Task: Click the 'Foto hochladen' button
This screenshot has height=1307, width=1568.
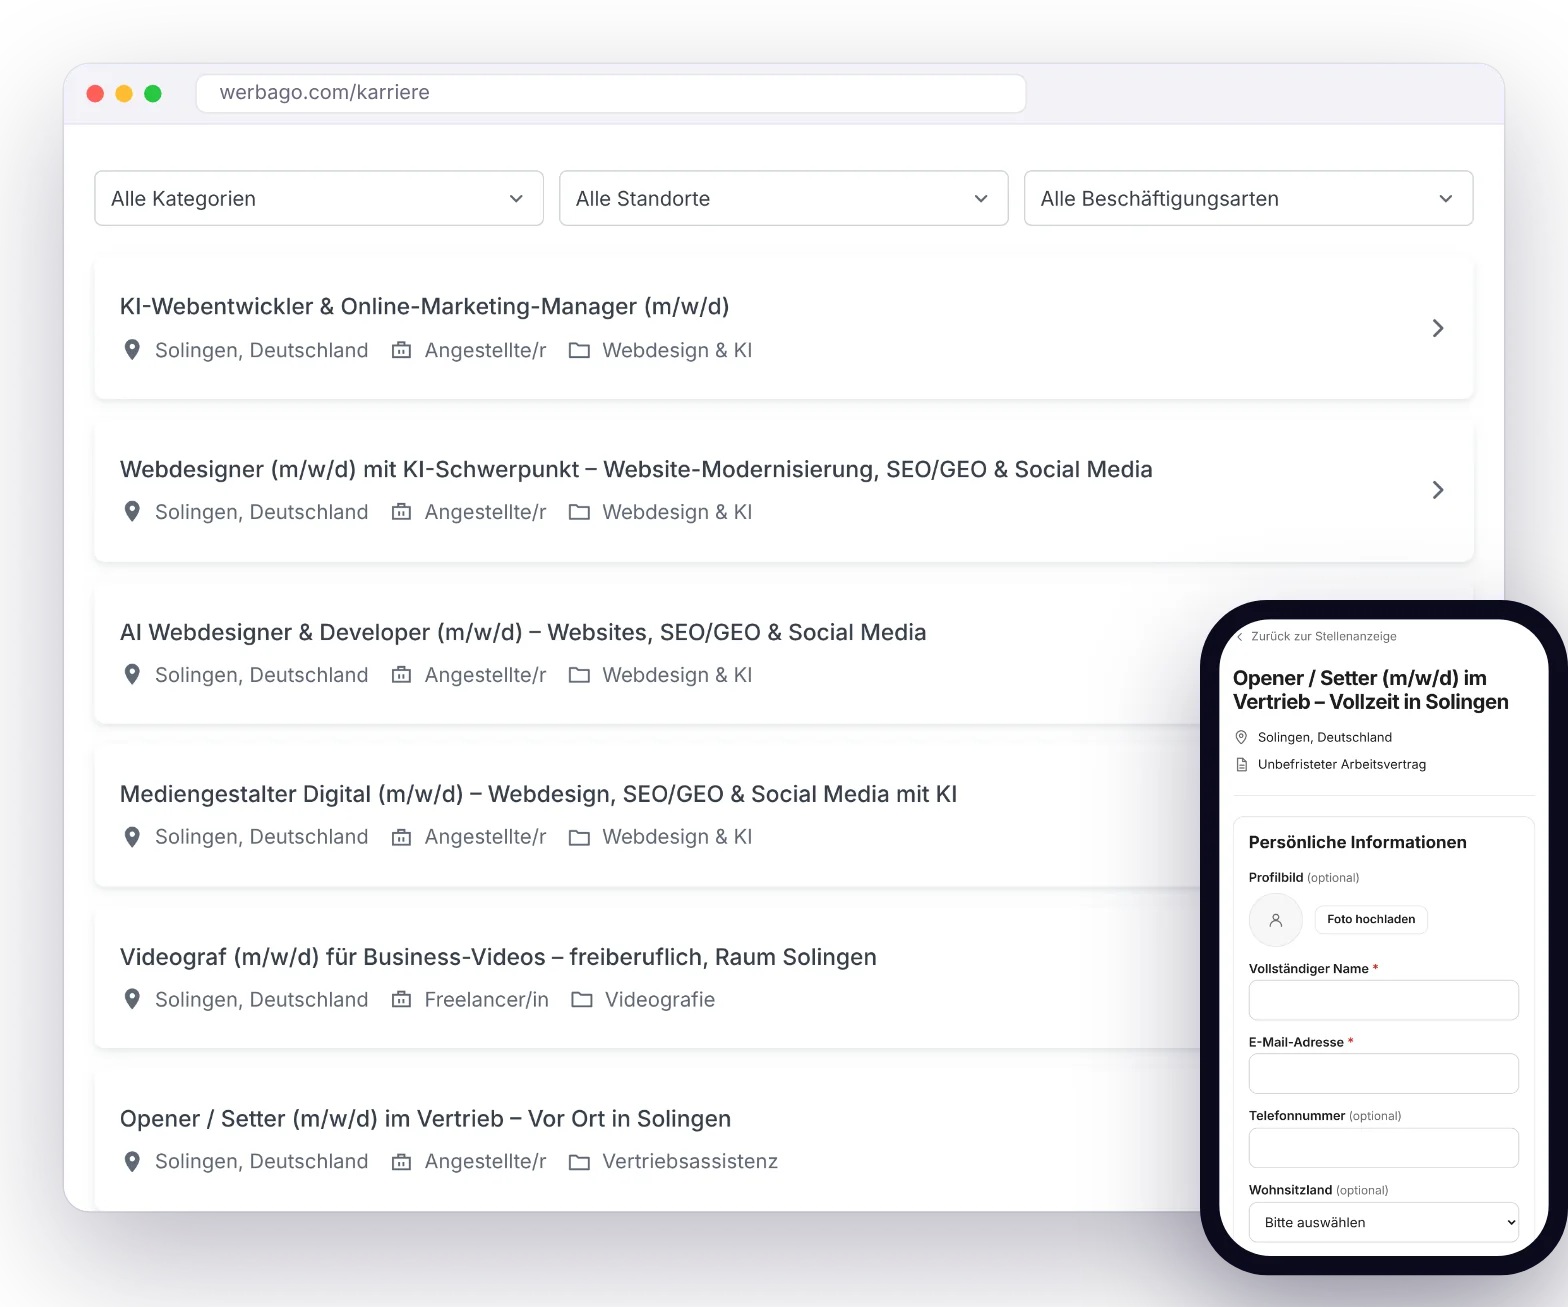Action: (1371, 919)
